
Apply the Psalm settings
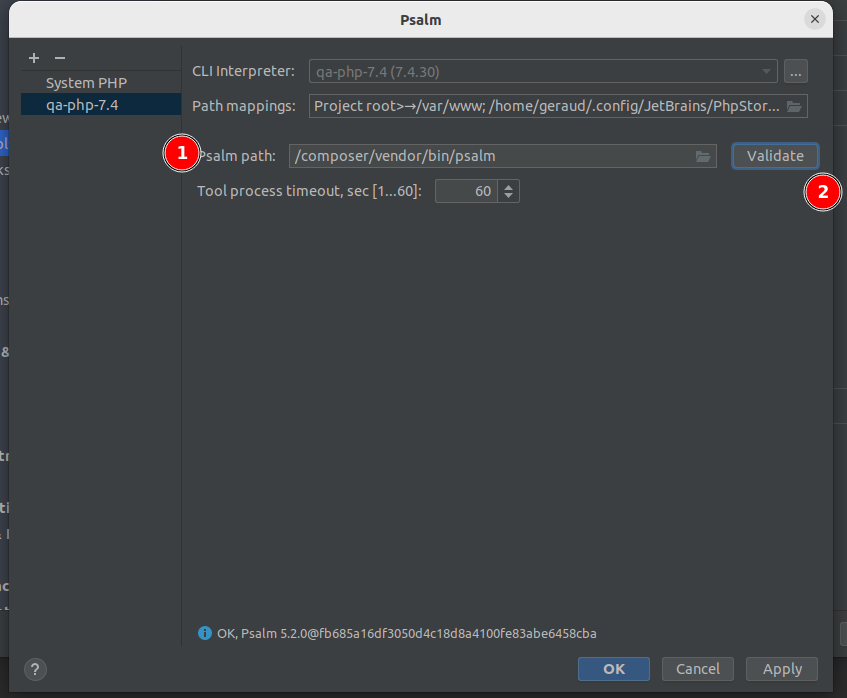(x=782, y=669)
